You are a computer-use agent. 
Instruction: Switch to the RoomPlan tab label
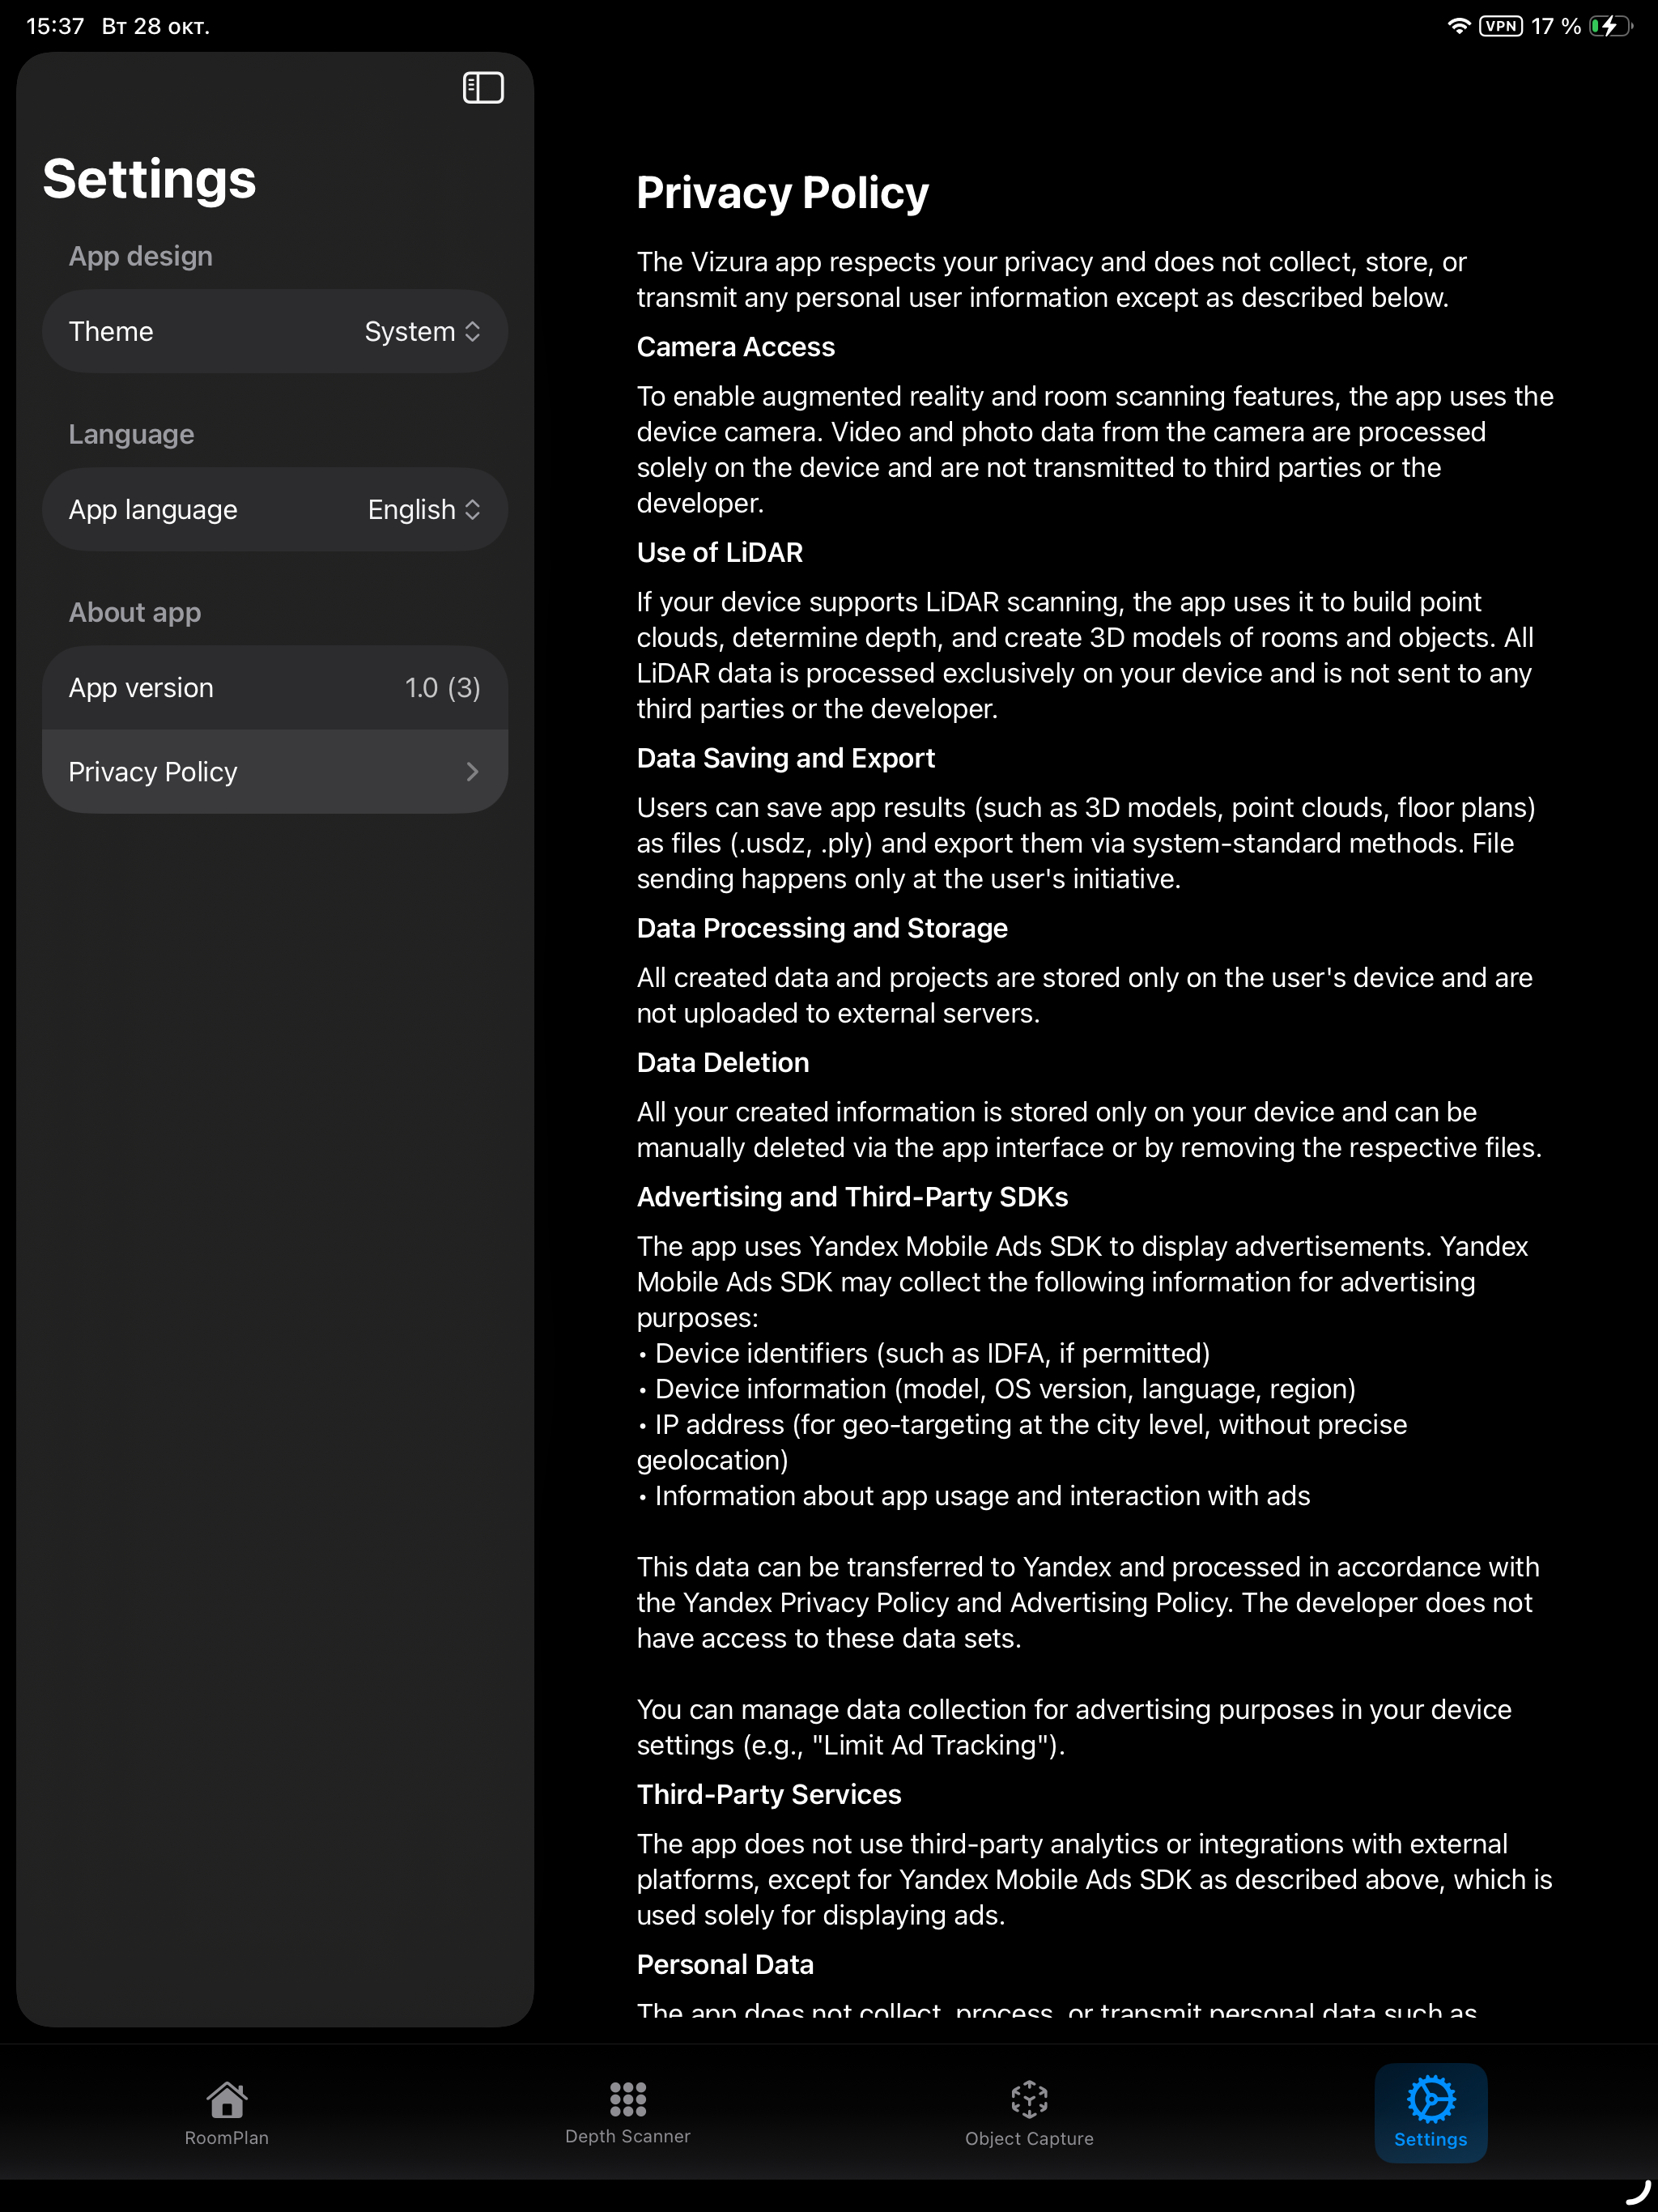click(227, 2138)
